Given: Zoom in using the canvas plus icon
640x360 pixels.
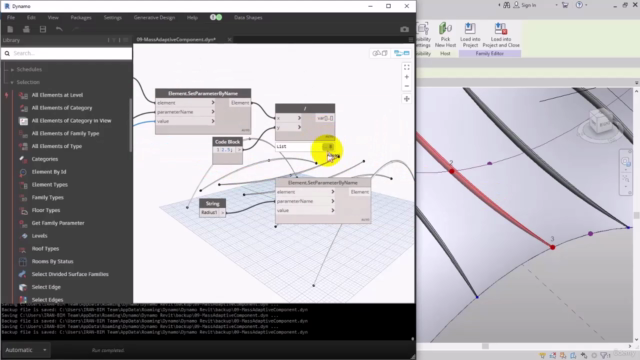Looking at the screenshot, I should (x=407, y=77).
